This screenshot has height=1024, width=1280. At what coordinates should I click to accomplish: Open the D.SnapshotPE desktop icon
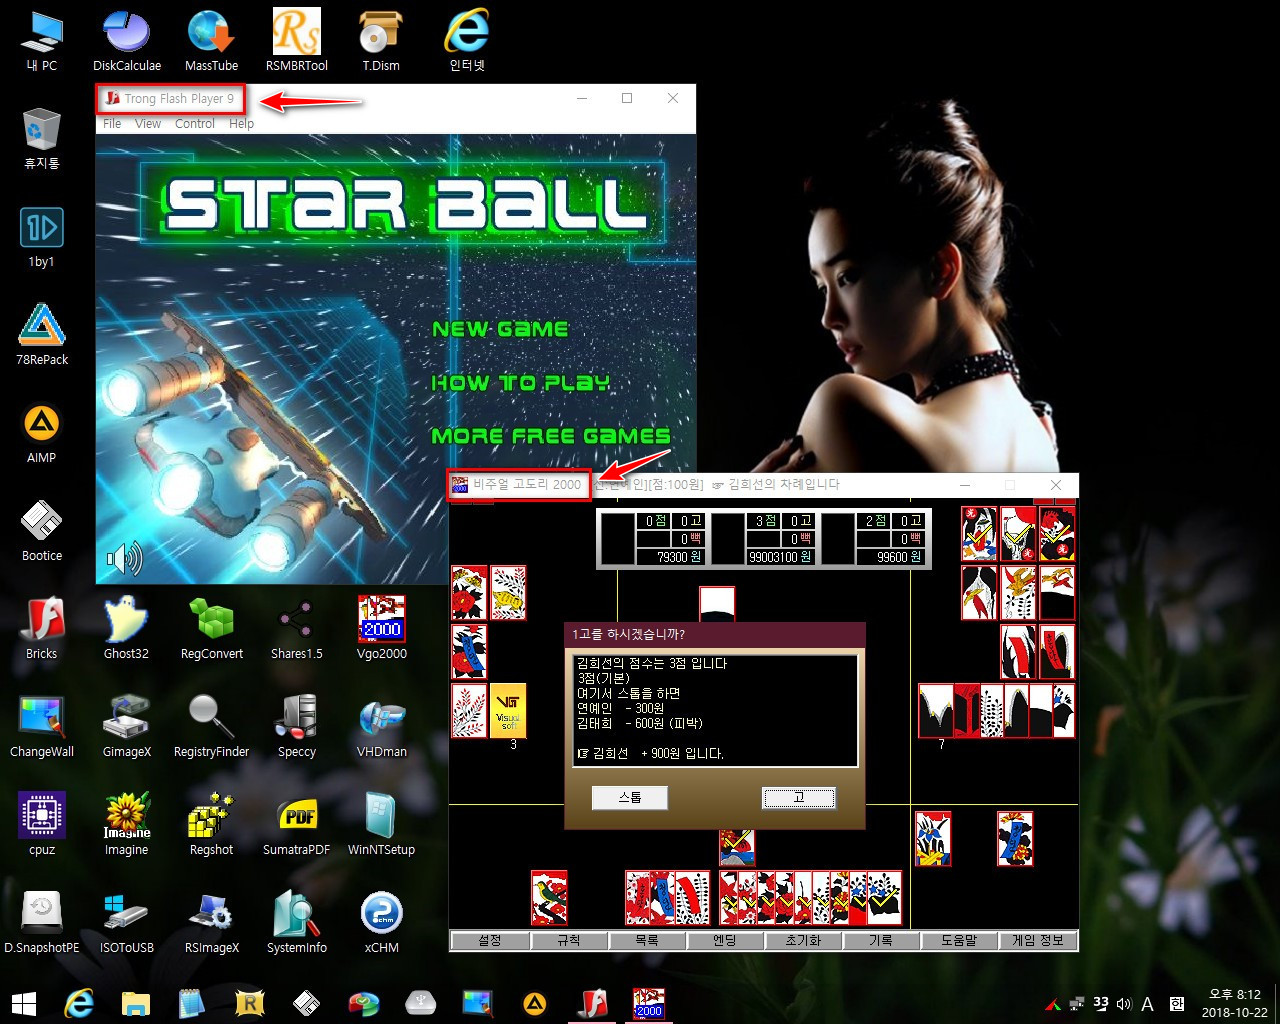[x=42, y=923]
